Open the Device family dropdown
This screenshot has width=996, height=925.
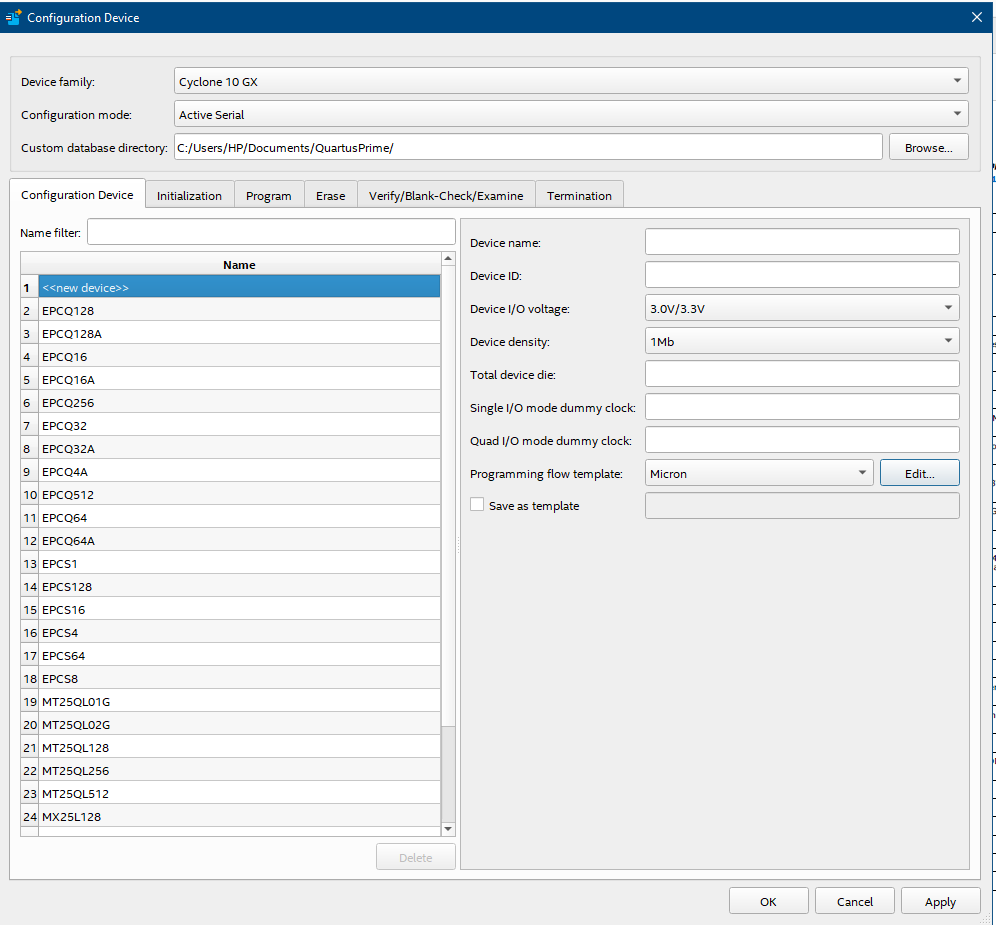[x=571, y=81]
